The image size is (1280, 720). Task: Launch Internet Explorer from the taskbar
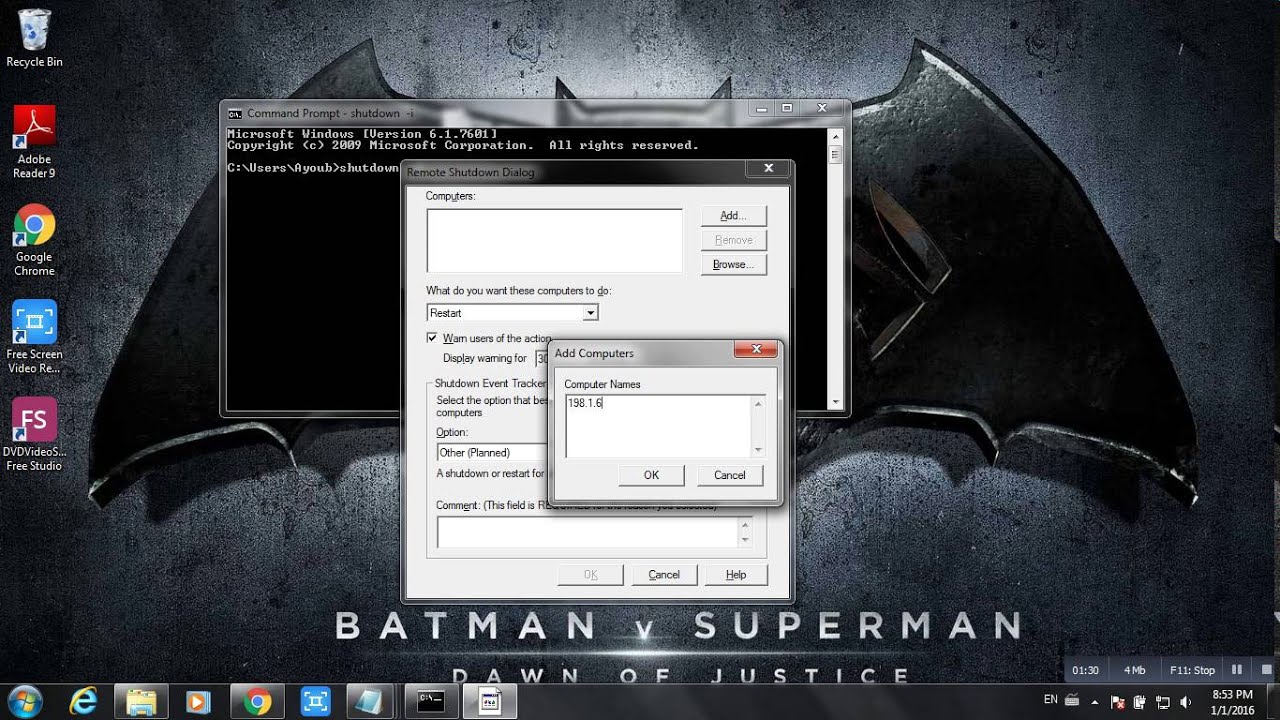[x=83, y=702]
